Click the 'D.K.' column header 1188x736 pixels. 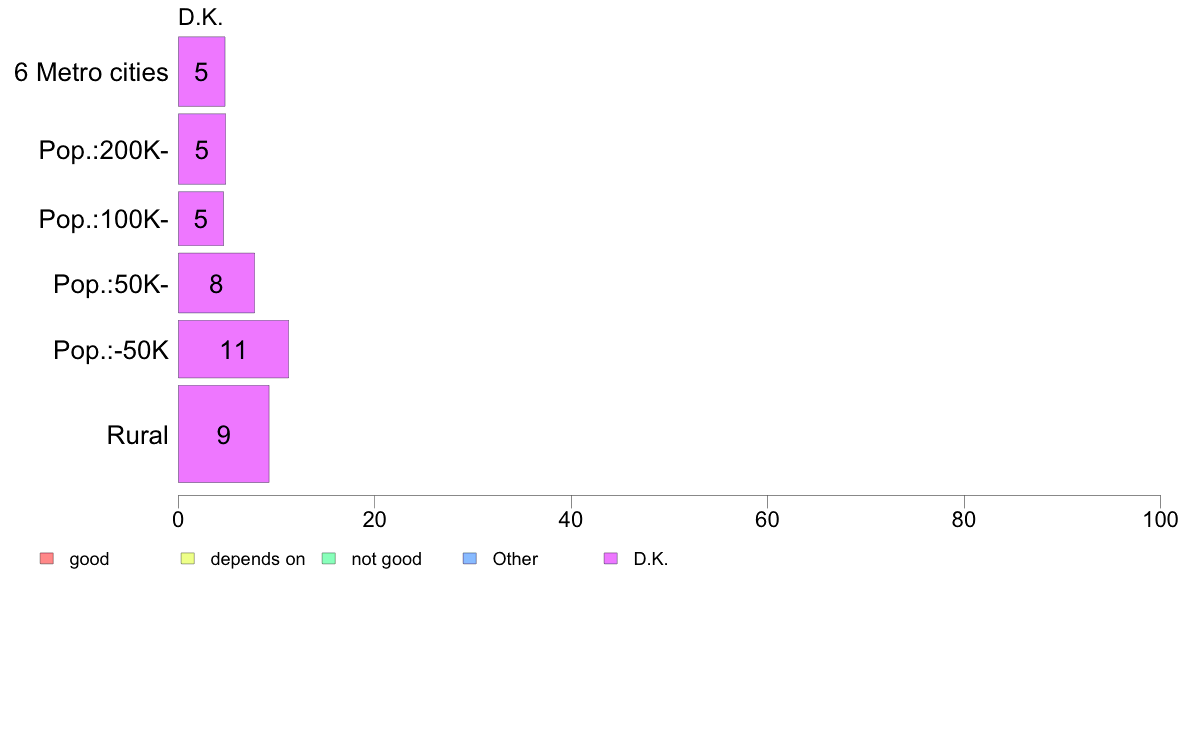pos(201,17)
